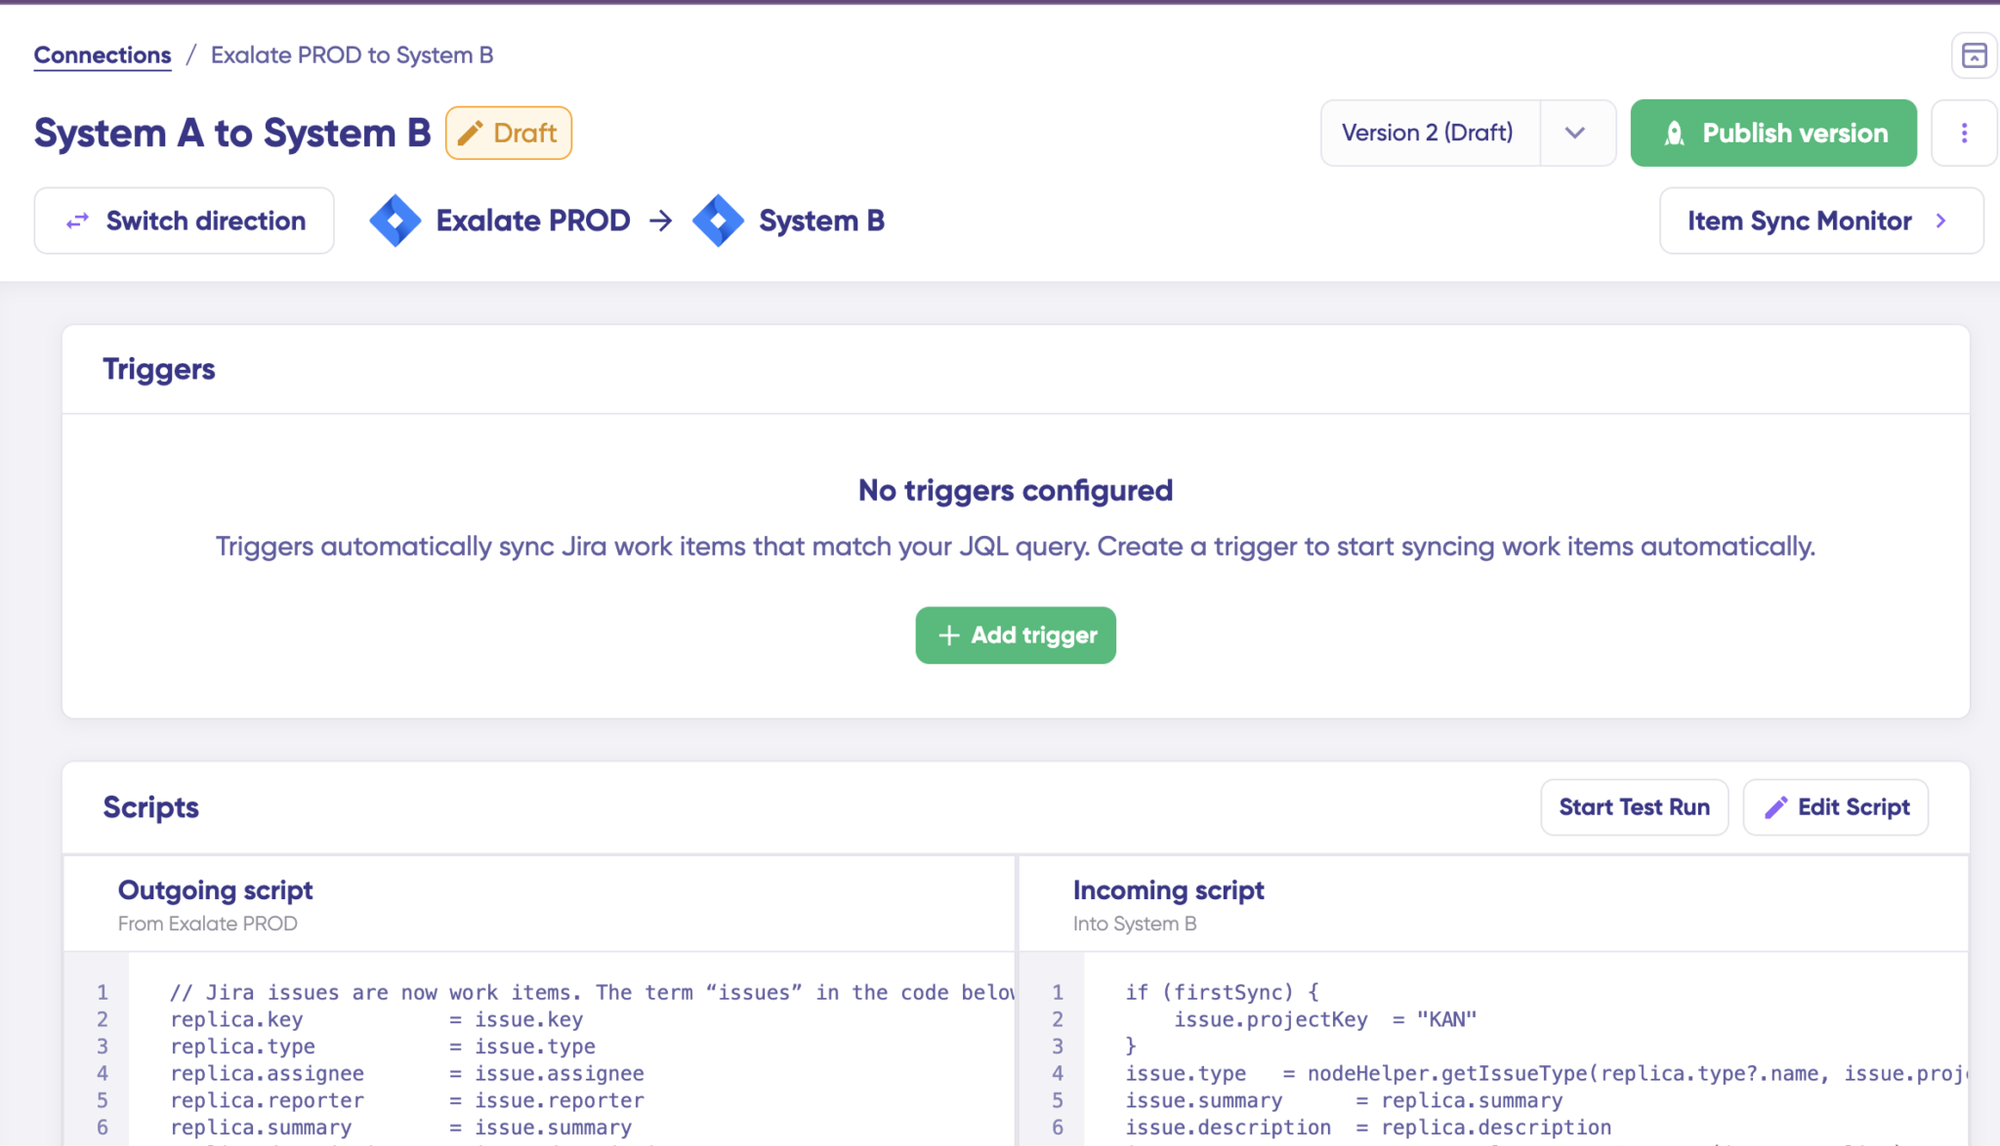Image resolution: width=2000 pixels, height=1146 pixels.
Task: Click the System A to System B title
Action: tap(232, 133)
